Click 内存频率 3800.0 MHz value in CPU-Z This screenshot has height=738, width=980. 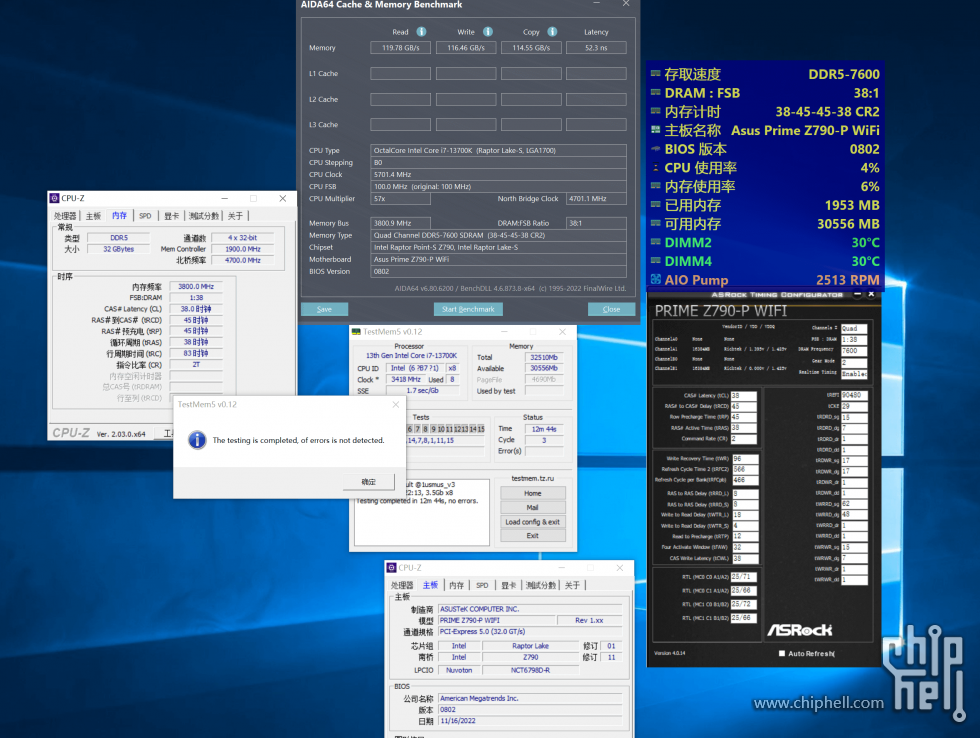(196, 286)
